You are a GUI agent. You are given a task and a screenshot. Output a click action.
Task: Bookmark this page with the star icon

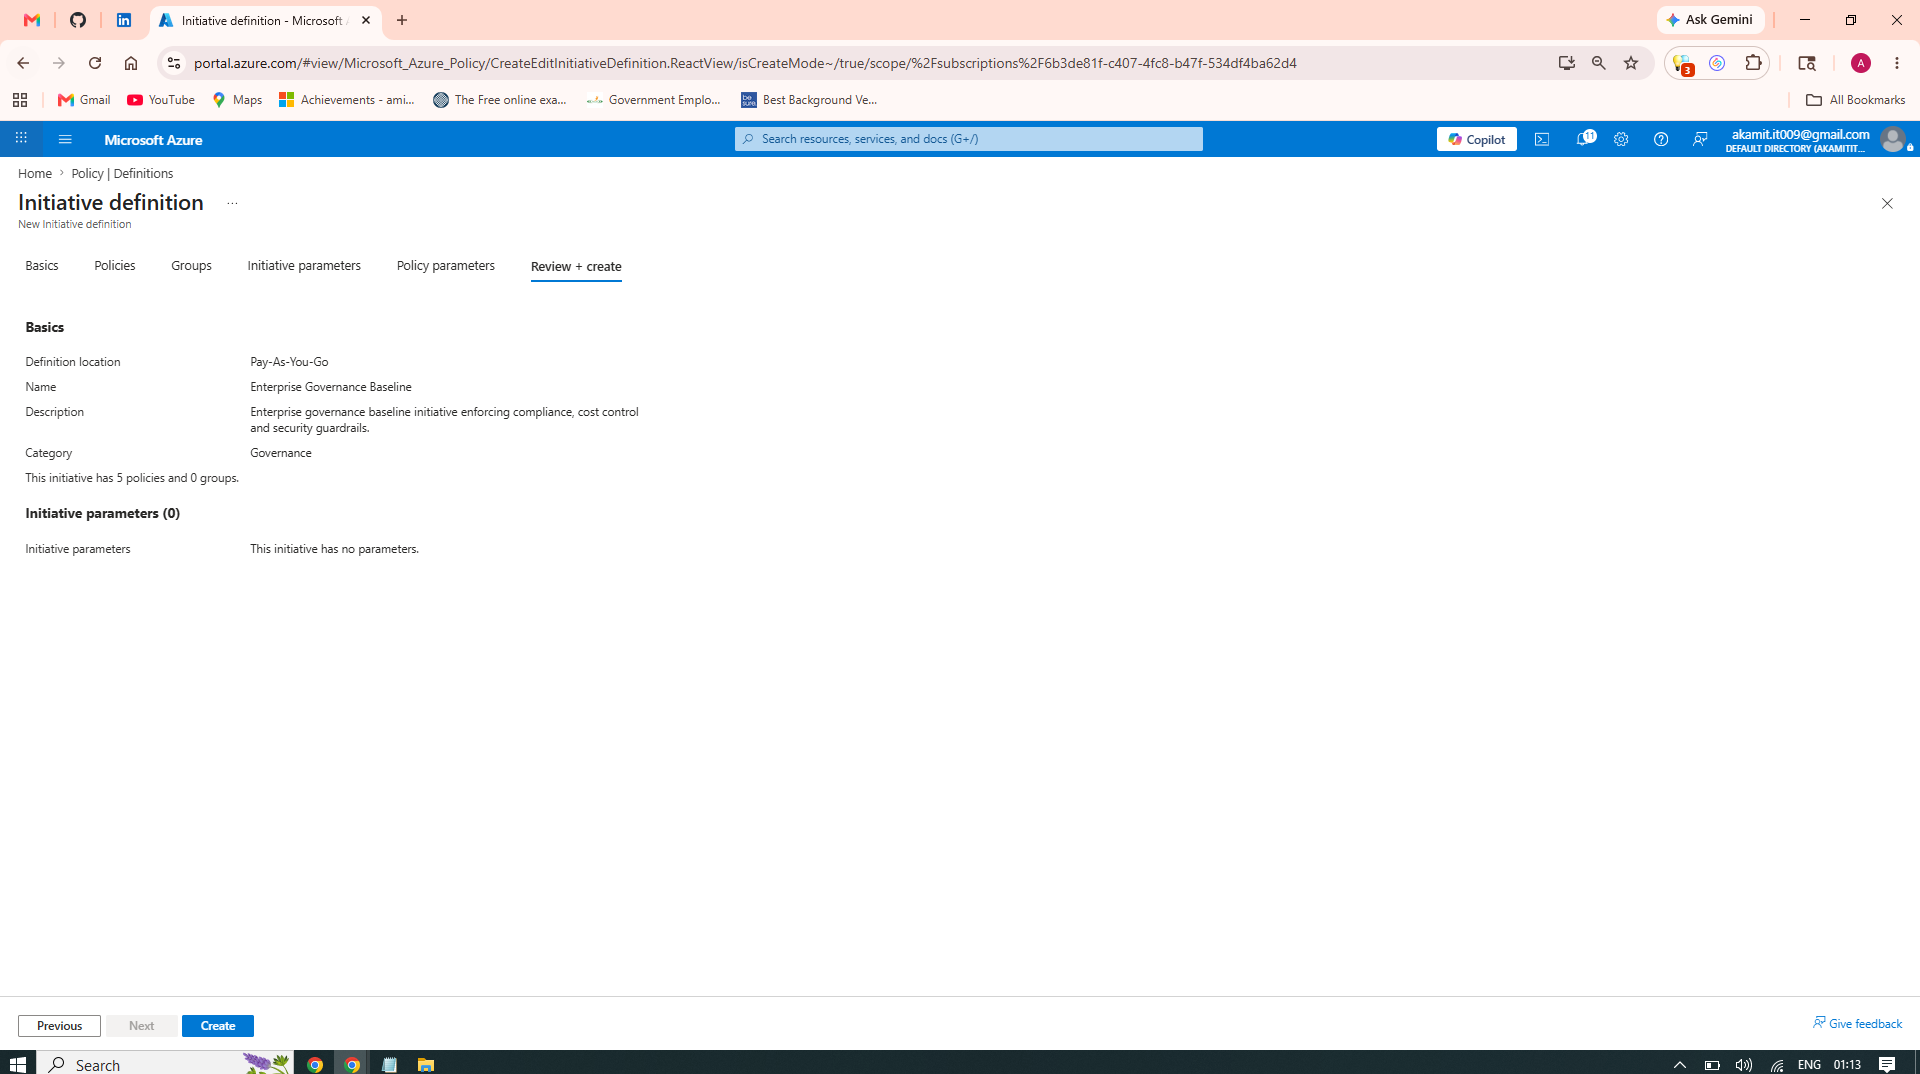[1631, 63]
